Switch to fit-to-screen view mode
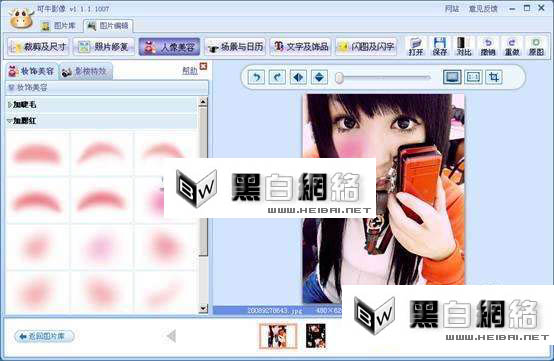The height and width of the screenshot is (361, 554). [x=452, y=77]
